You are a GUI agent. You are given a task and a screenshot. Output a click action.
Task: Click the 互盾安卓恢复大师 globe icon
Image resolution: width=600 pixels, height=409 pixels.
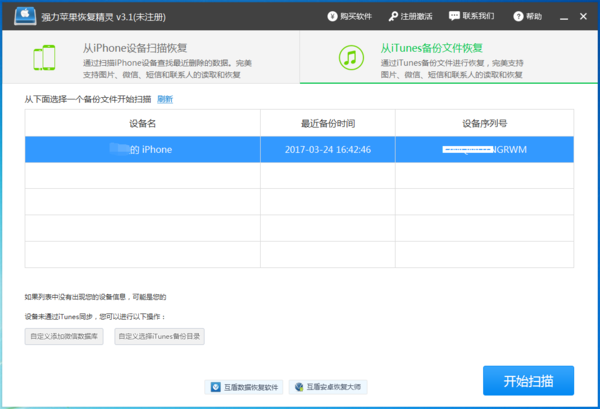(x=299, y=387)
